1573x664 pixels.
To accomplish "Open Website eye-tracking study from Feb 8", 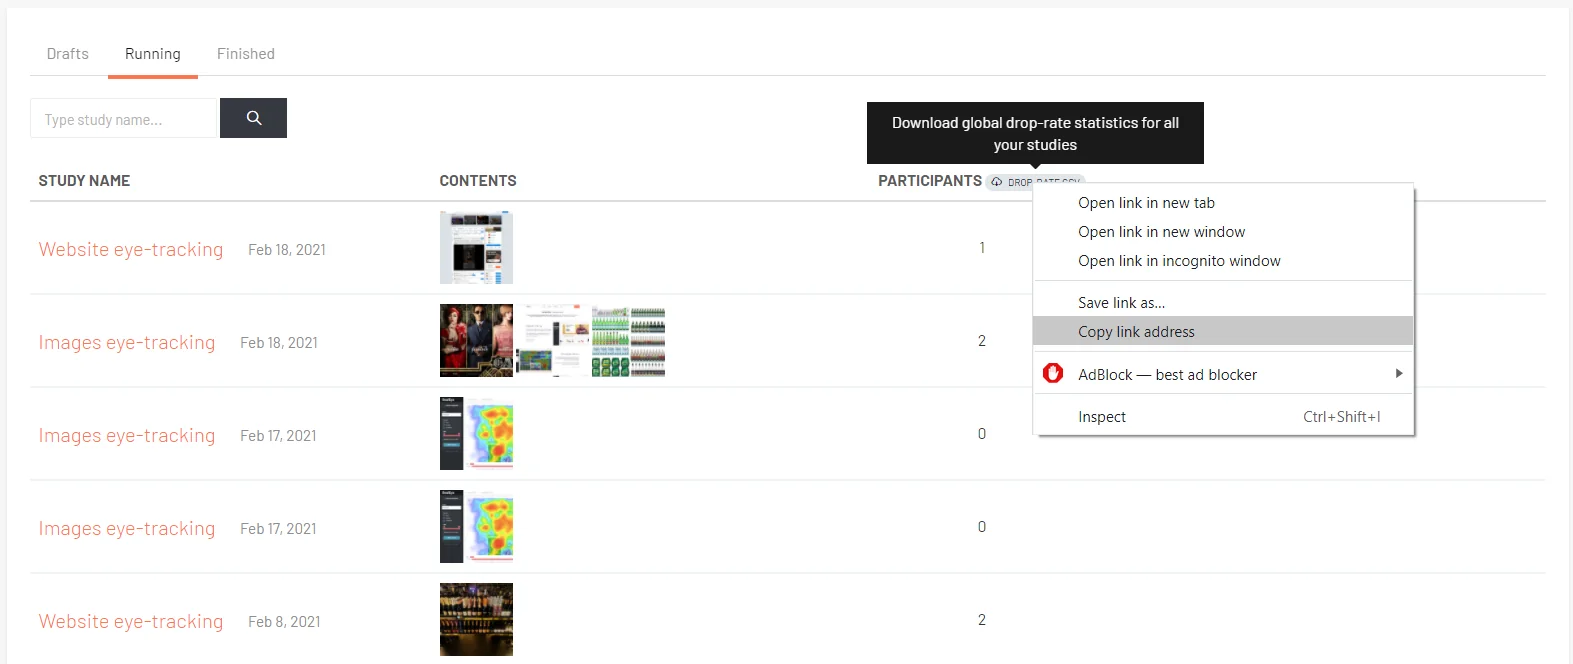I will click(x=131, y=621).
